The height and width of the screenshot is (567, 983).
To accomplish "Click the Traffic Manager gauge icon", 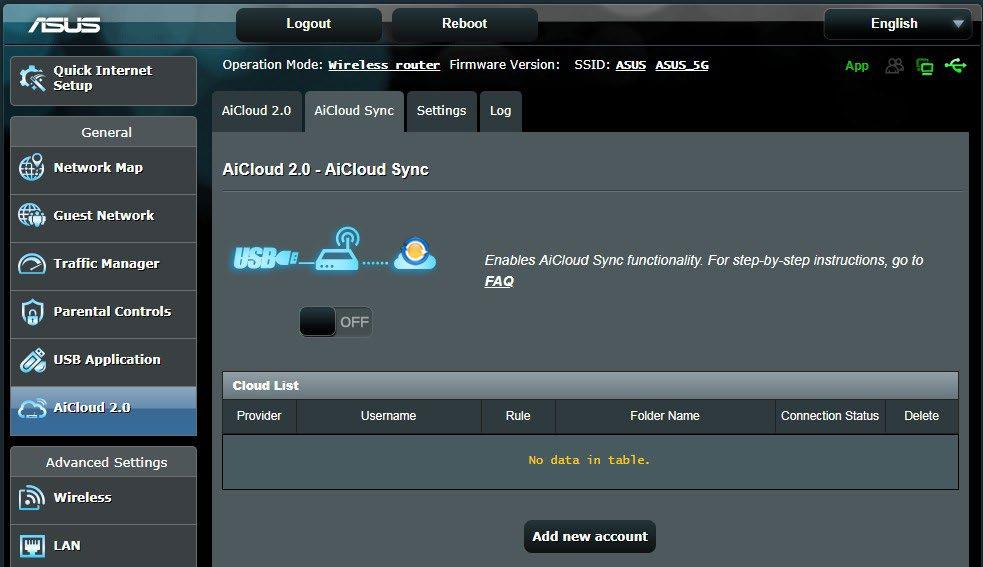I will click(x=32, y=263).
